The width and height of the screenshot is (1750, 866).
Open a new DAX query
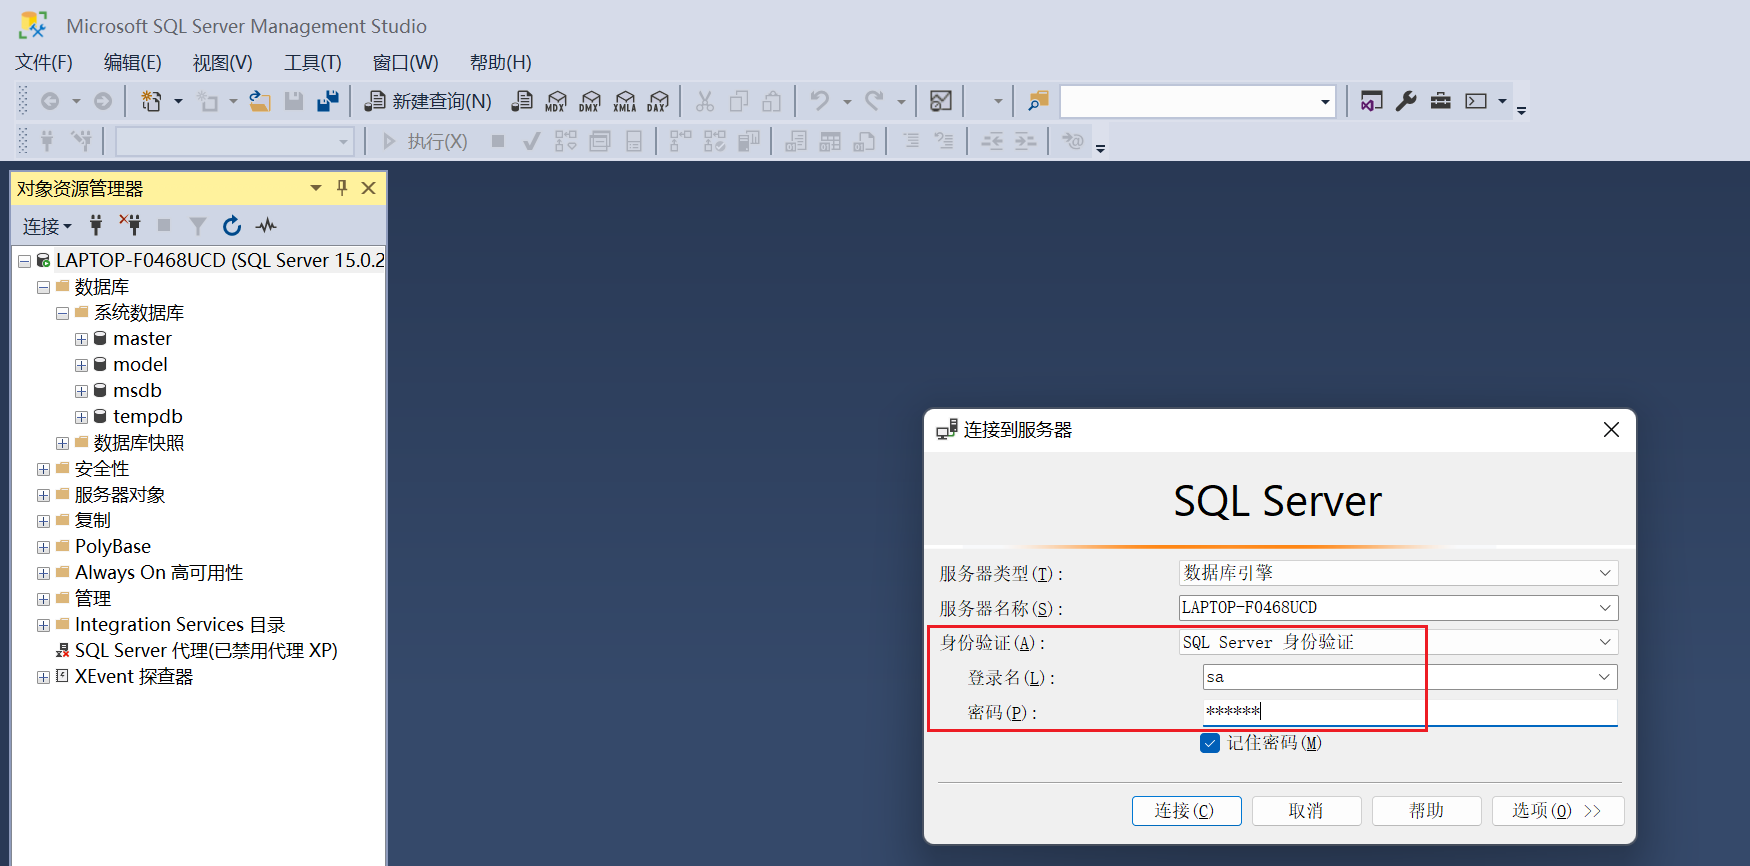click(658, 101)
